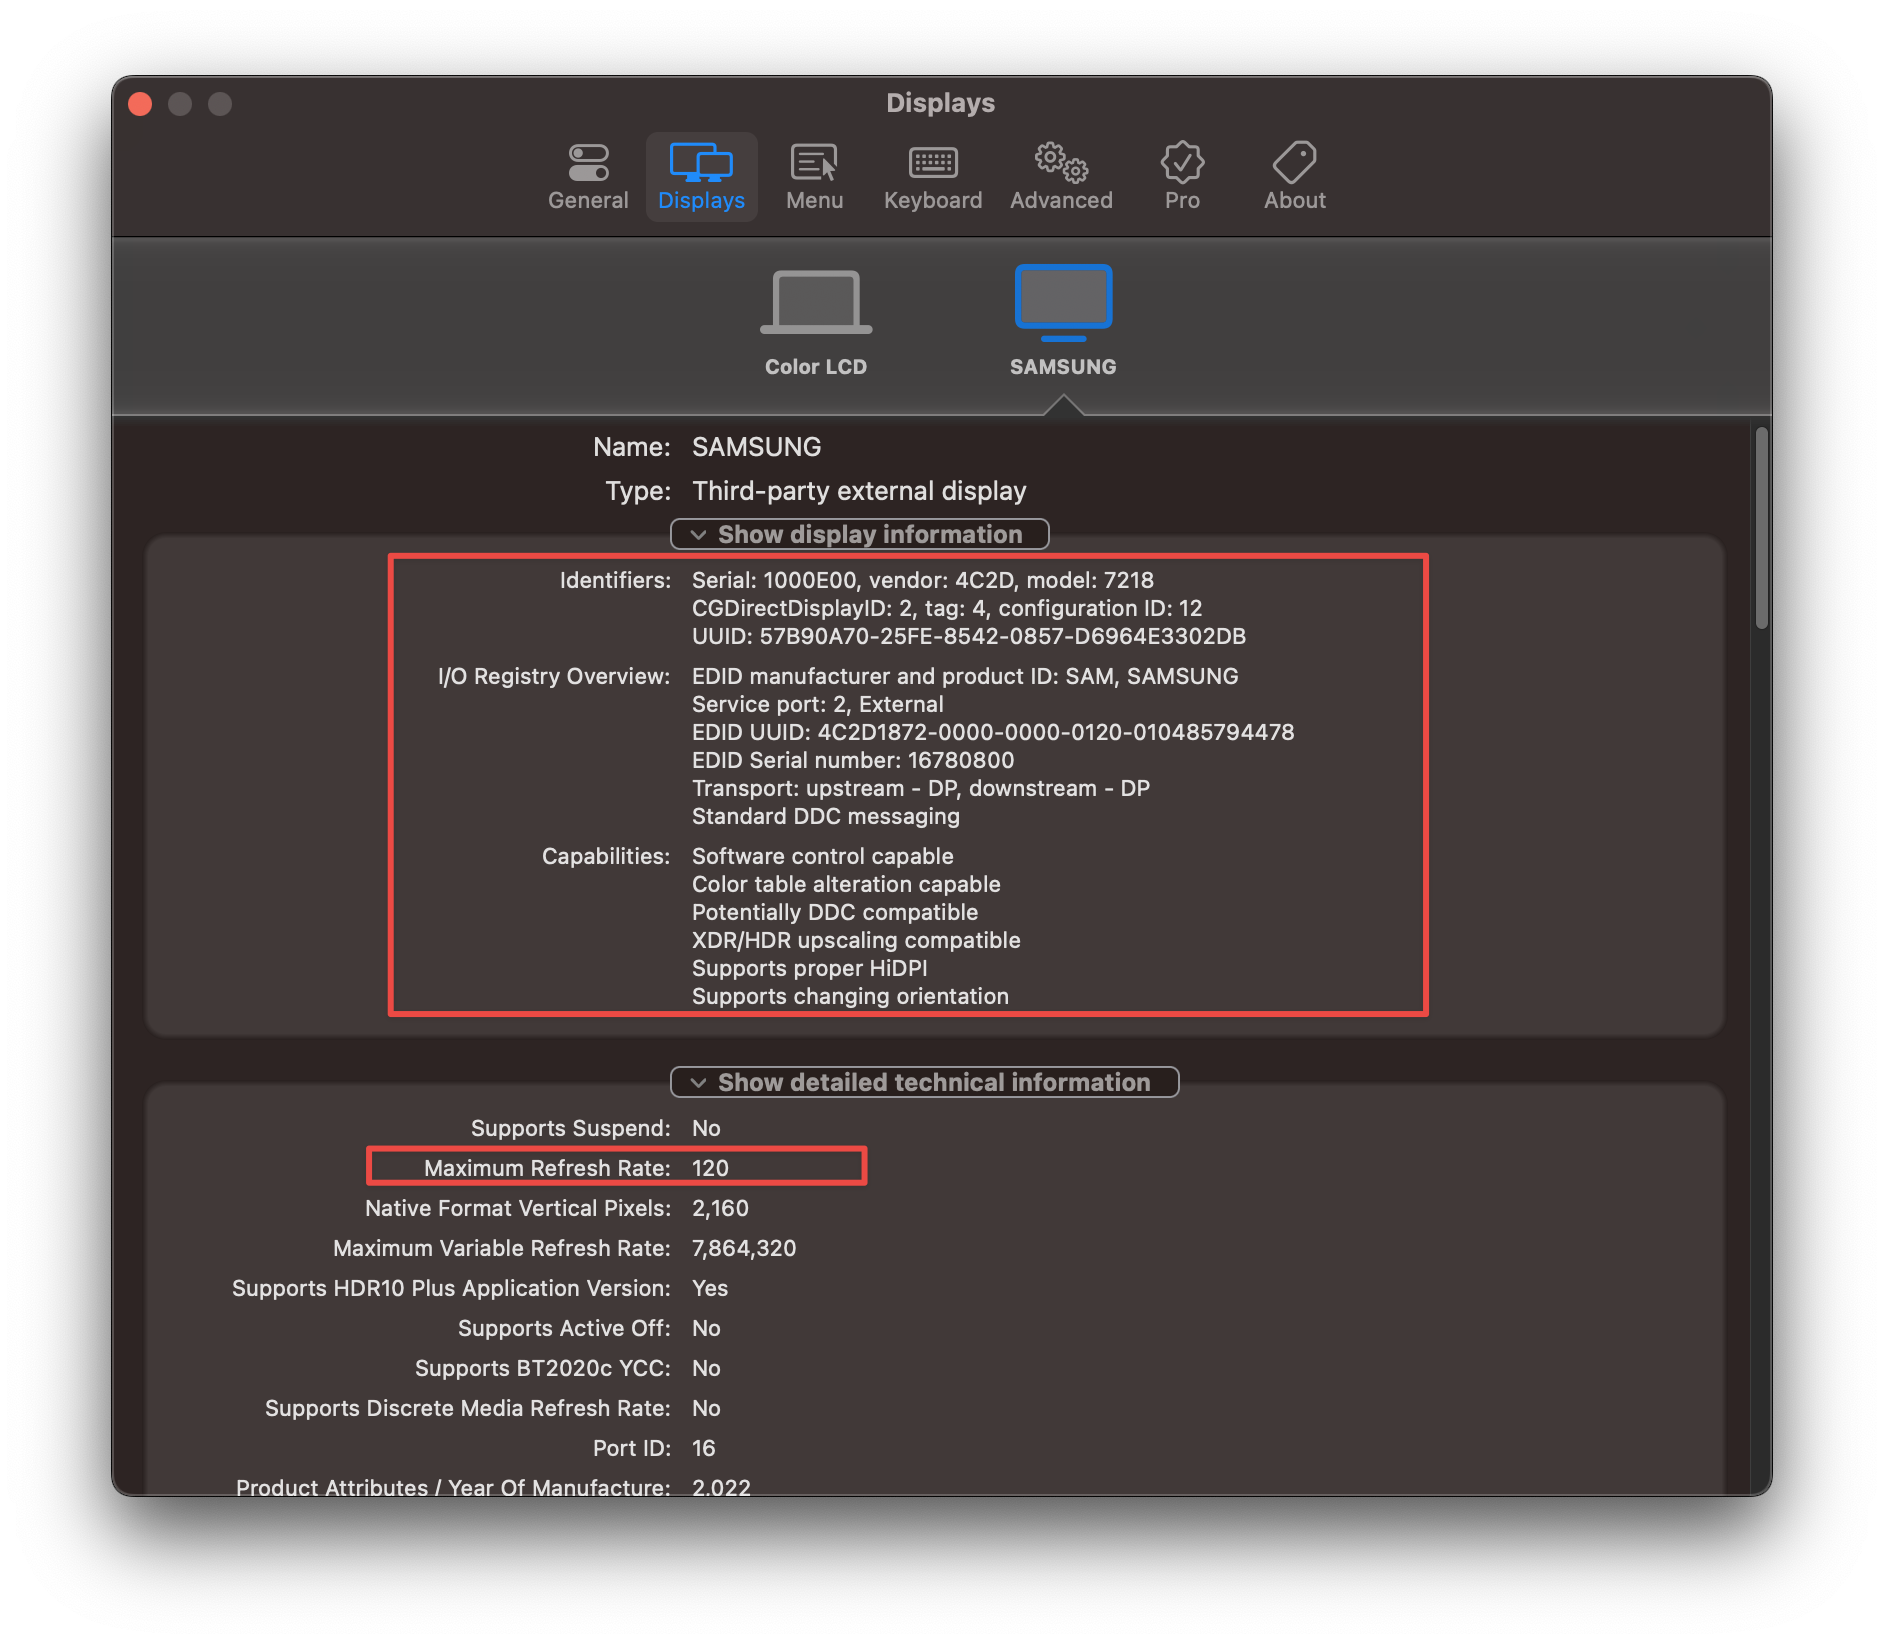
Task: Click the Capabilities label
Action: click(606, 856)
